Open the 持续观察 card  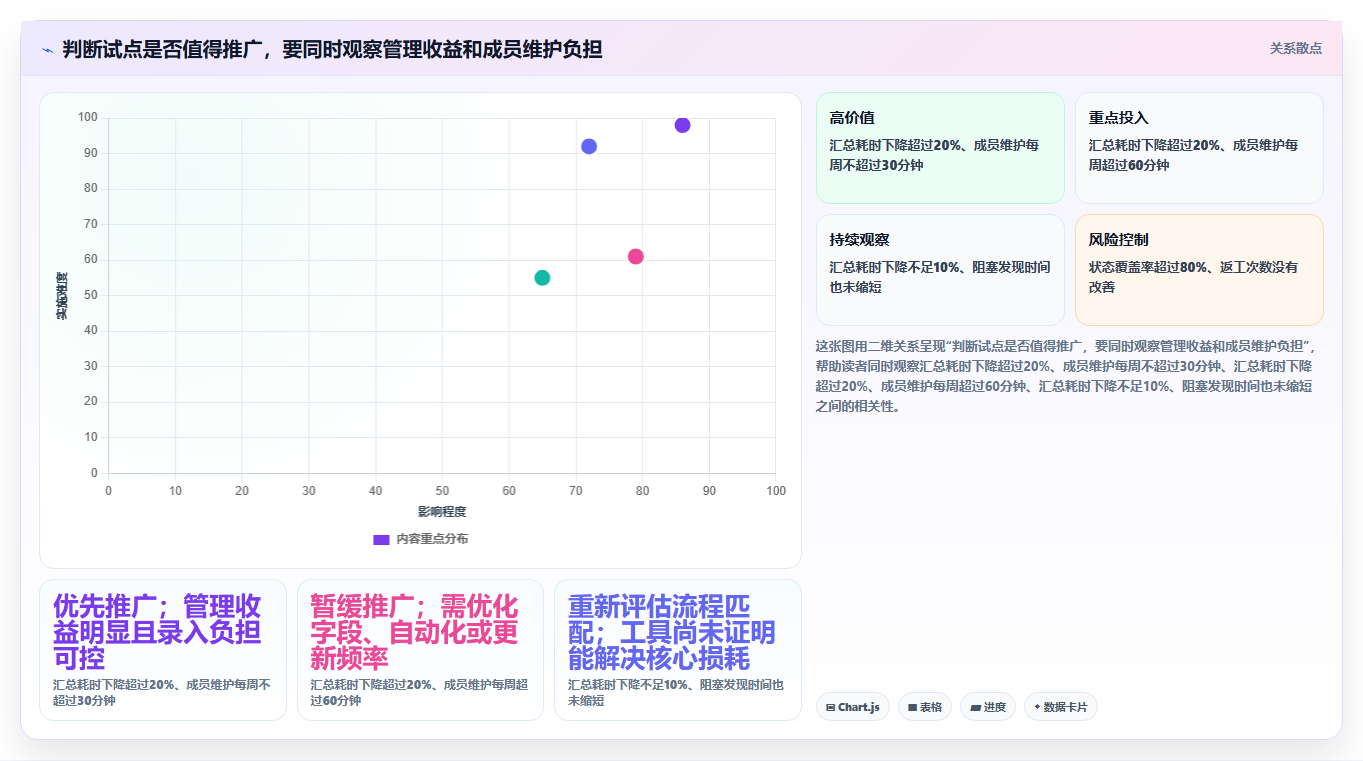click(x=940, y=270)
